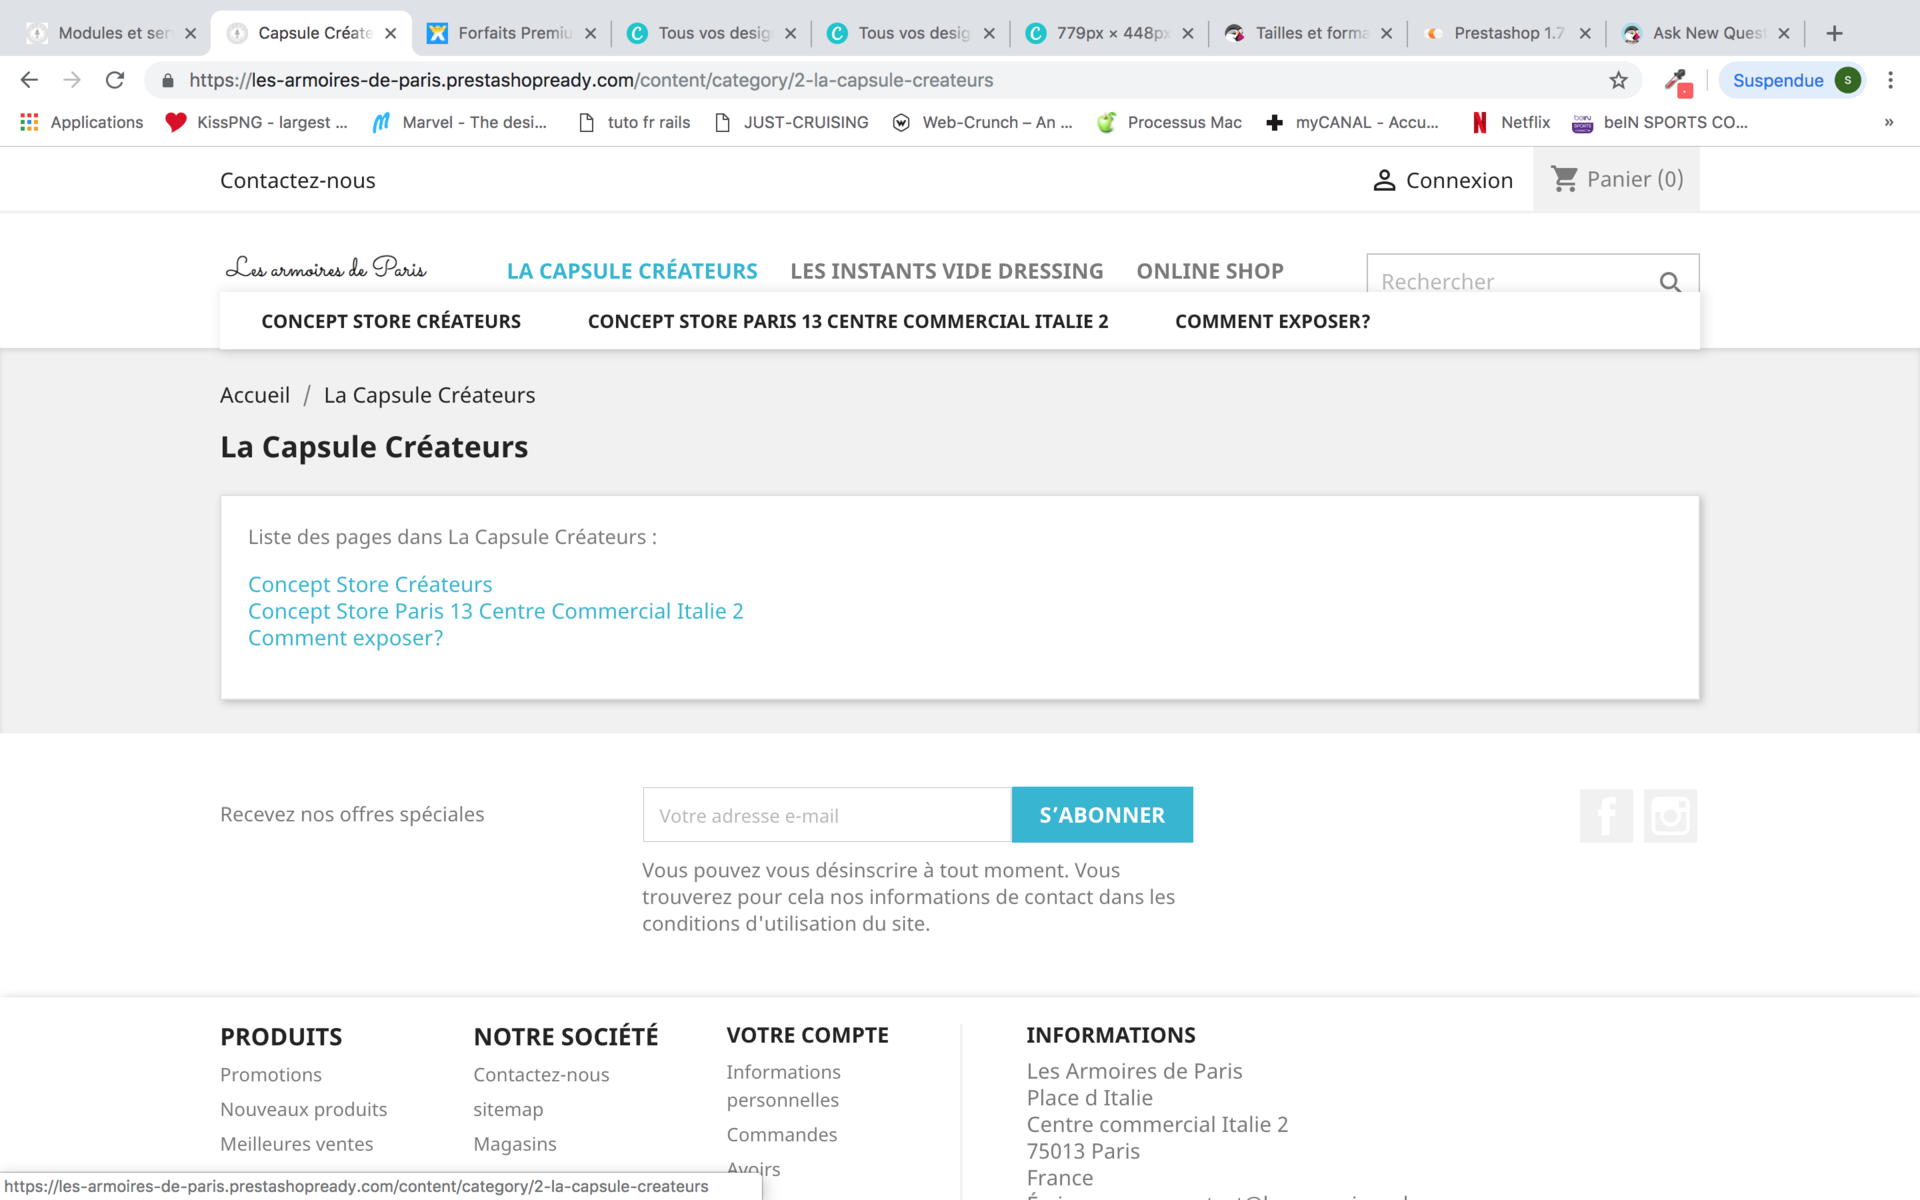Open the Instagram social icon
The width and height of the screenshot is (1920, 1200).
point(1670,816)
